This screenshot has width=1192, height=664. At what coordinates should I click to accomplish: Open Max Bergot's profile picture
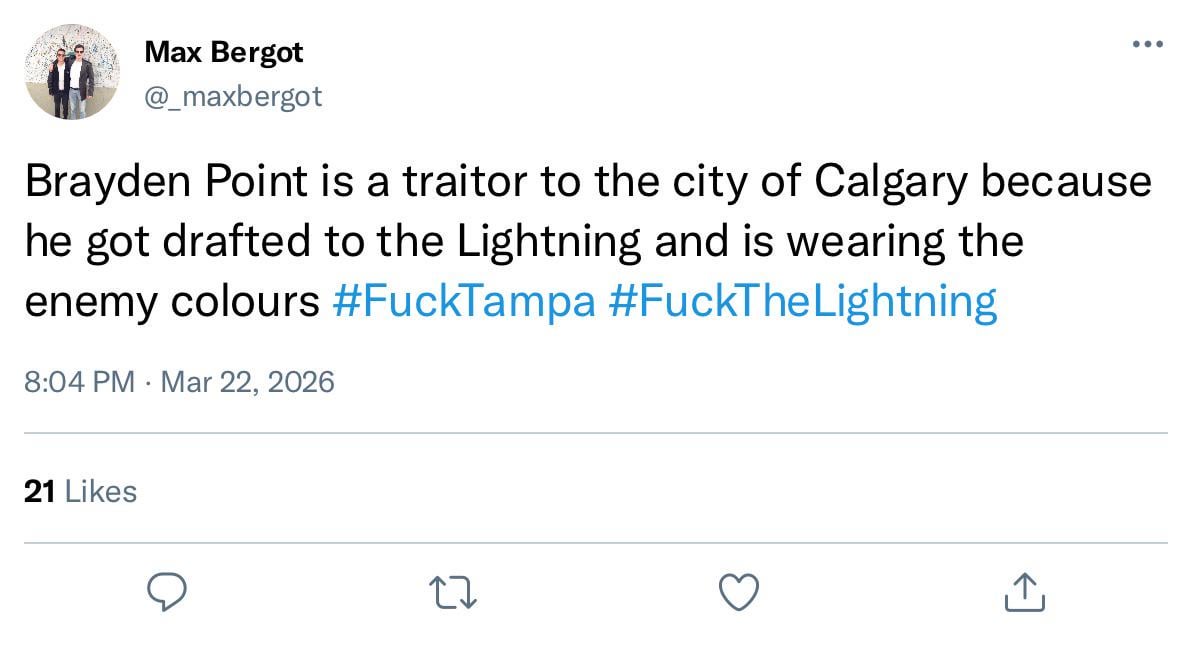(x=71, y=72)
